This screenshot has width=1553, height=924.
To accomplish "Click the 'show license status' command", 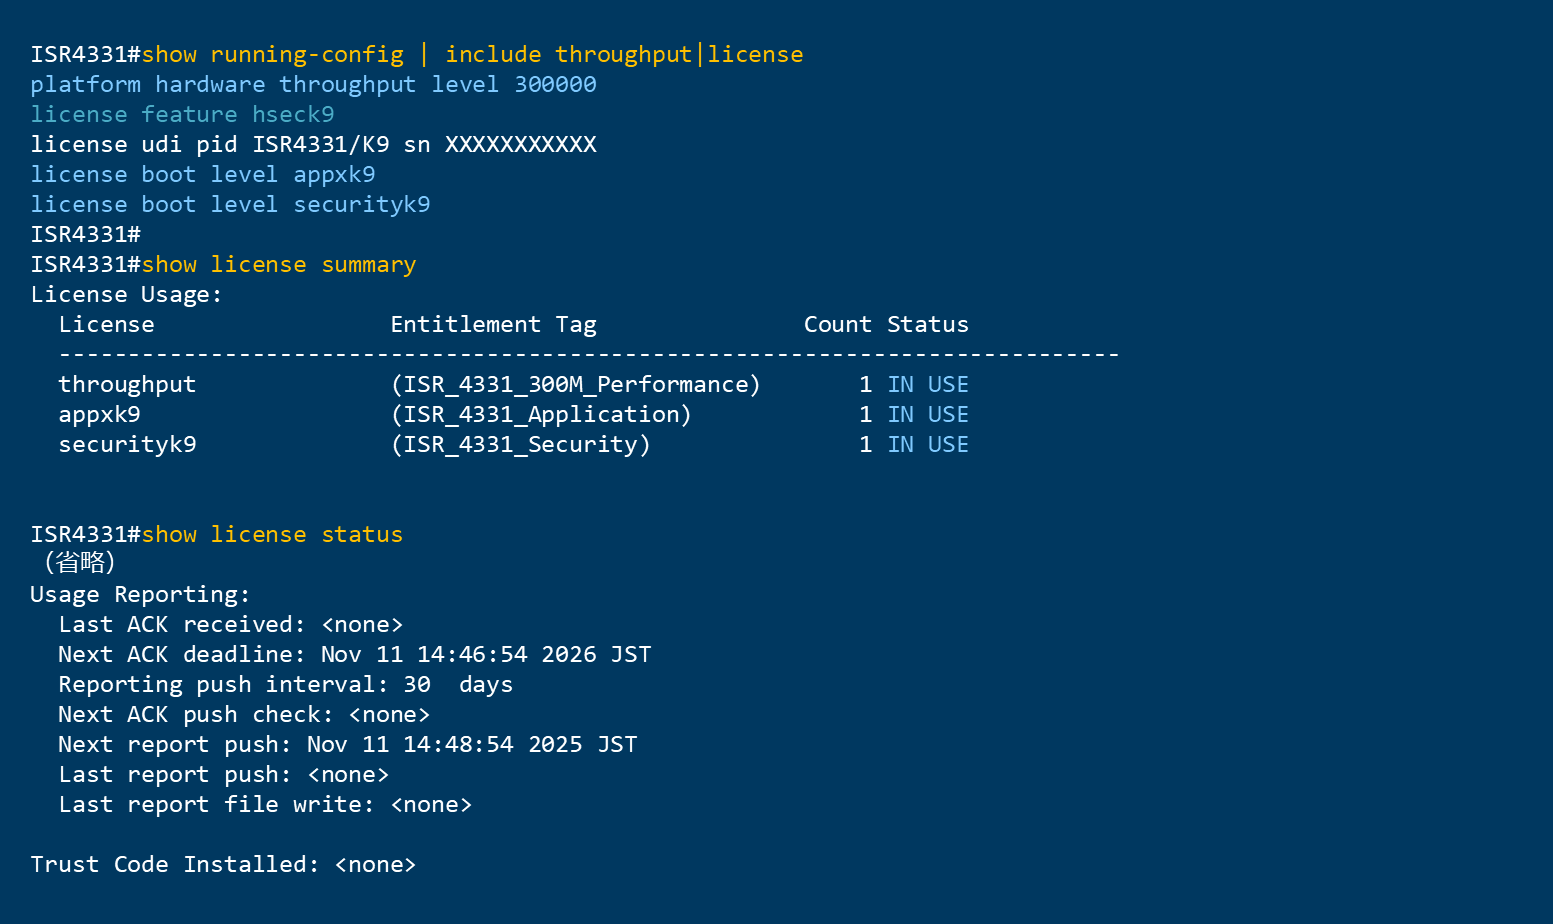I will point(272,535).
